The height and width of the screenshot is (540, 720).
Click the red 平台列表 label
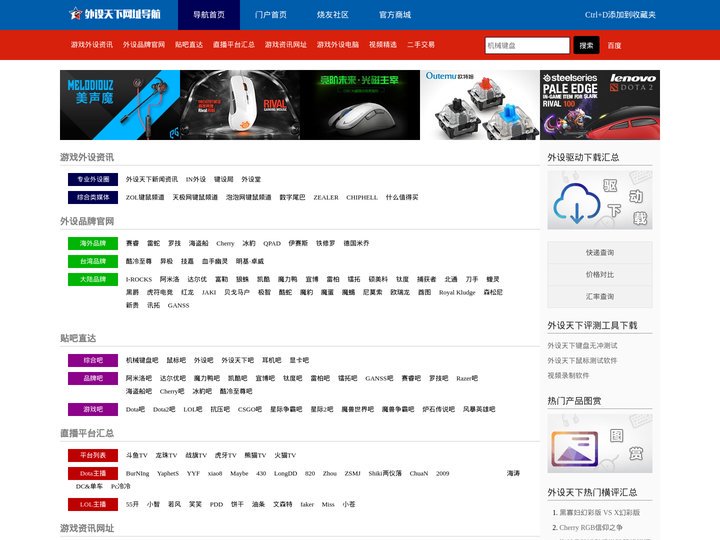tap(93, 455)
